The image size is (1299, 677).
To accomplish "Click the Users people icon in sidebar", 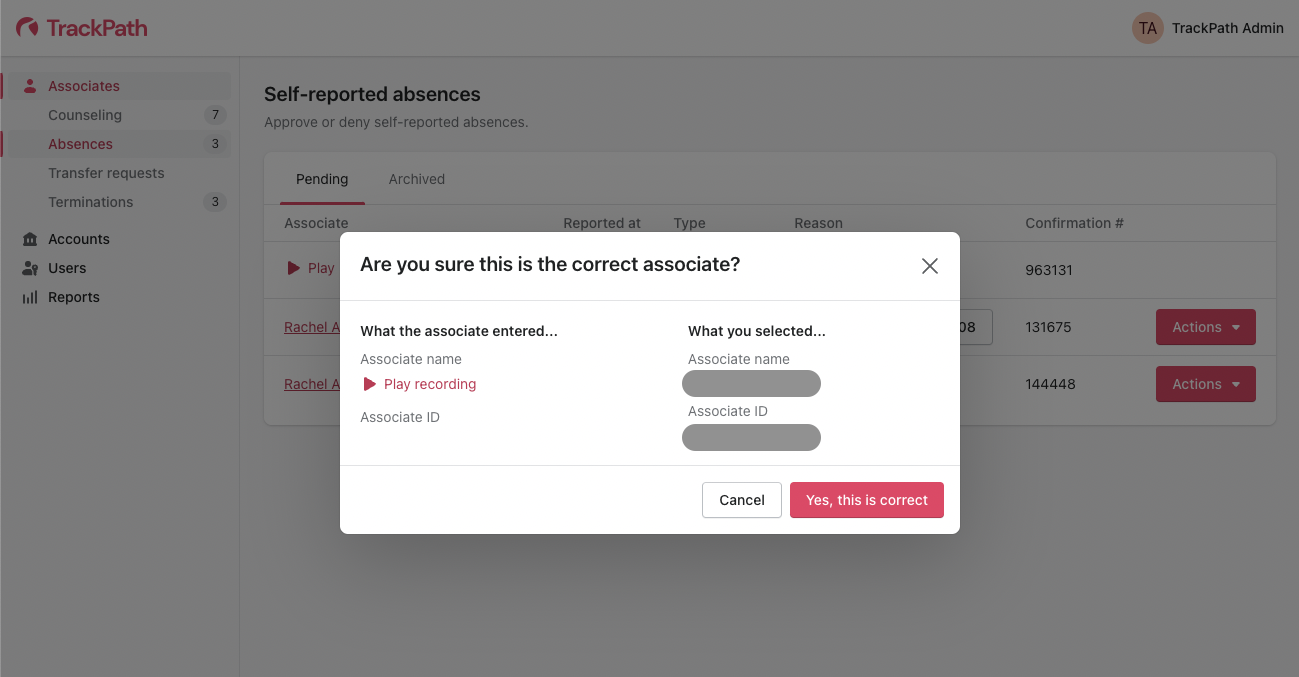I will (x=31, y=268).
